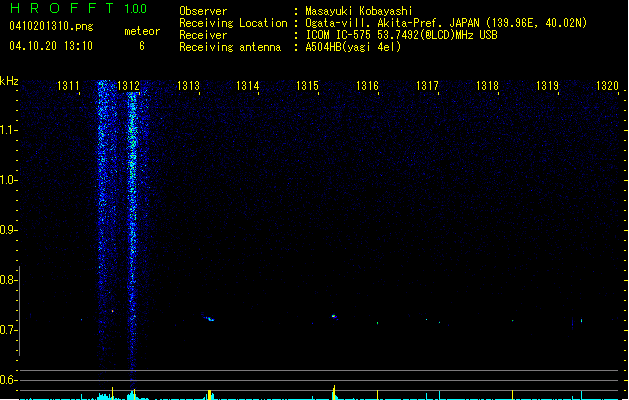Click the 1317 time axis label
This screenshot has height=400, width=629.
427,85
